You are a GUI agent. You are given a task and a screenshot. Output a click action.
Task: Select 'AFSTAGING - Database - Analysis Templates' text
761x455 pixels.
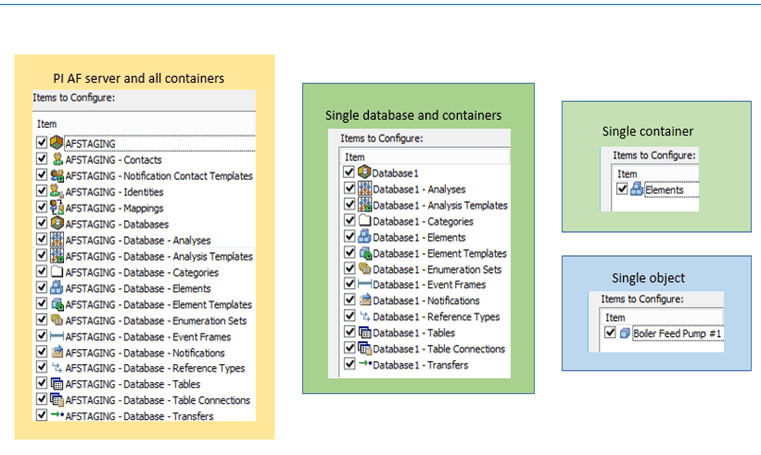pyautogui.click(x=159, y=256)
